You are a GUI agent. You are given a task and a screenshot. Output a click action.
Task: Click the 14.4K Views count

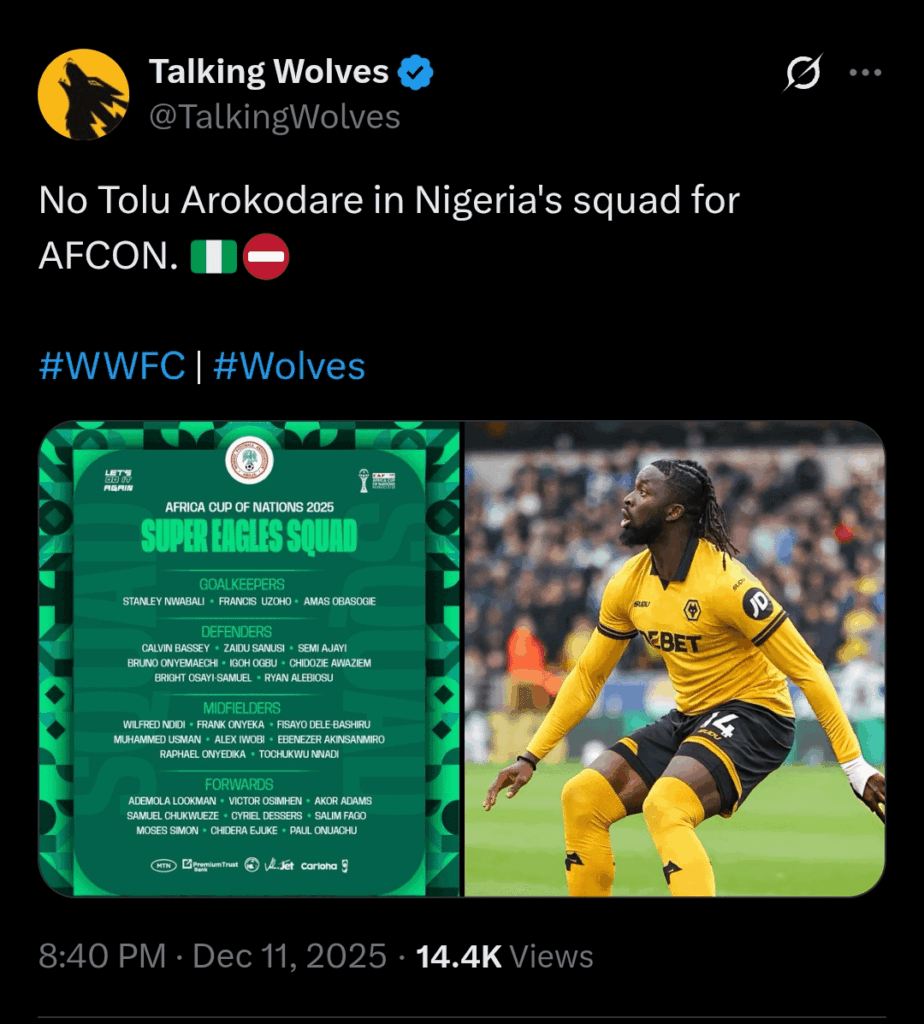click(x=458, y=955)
